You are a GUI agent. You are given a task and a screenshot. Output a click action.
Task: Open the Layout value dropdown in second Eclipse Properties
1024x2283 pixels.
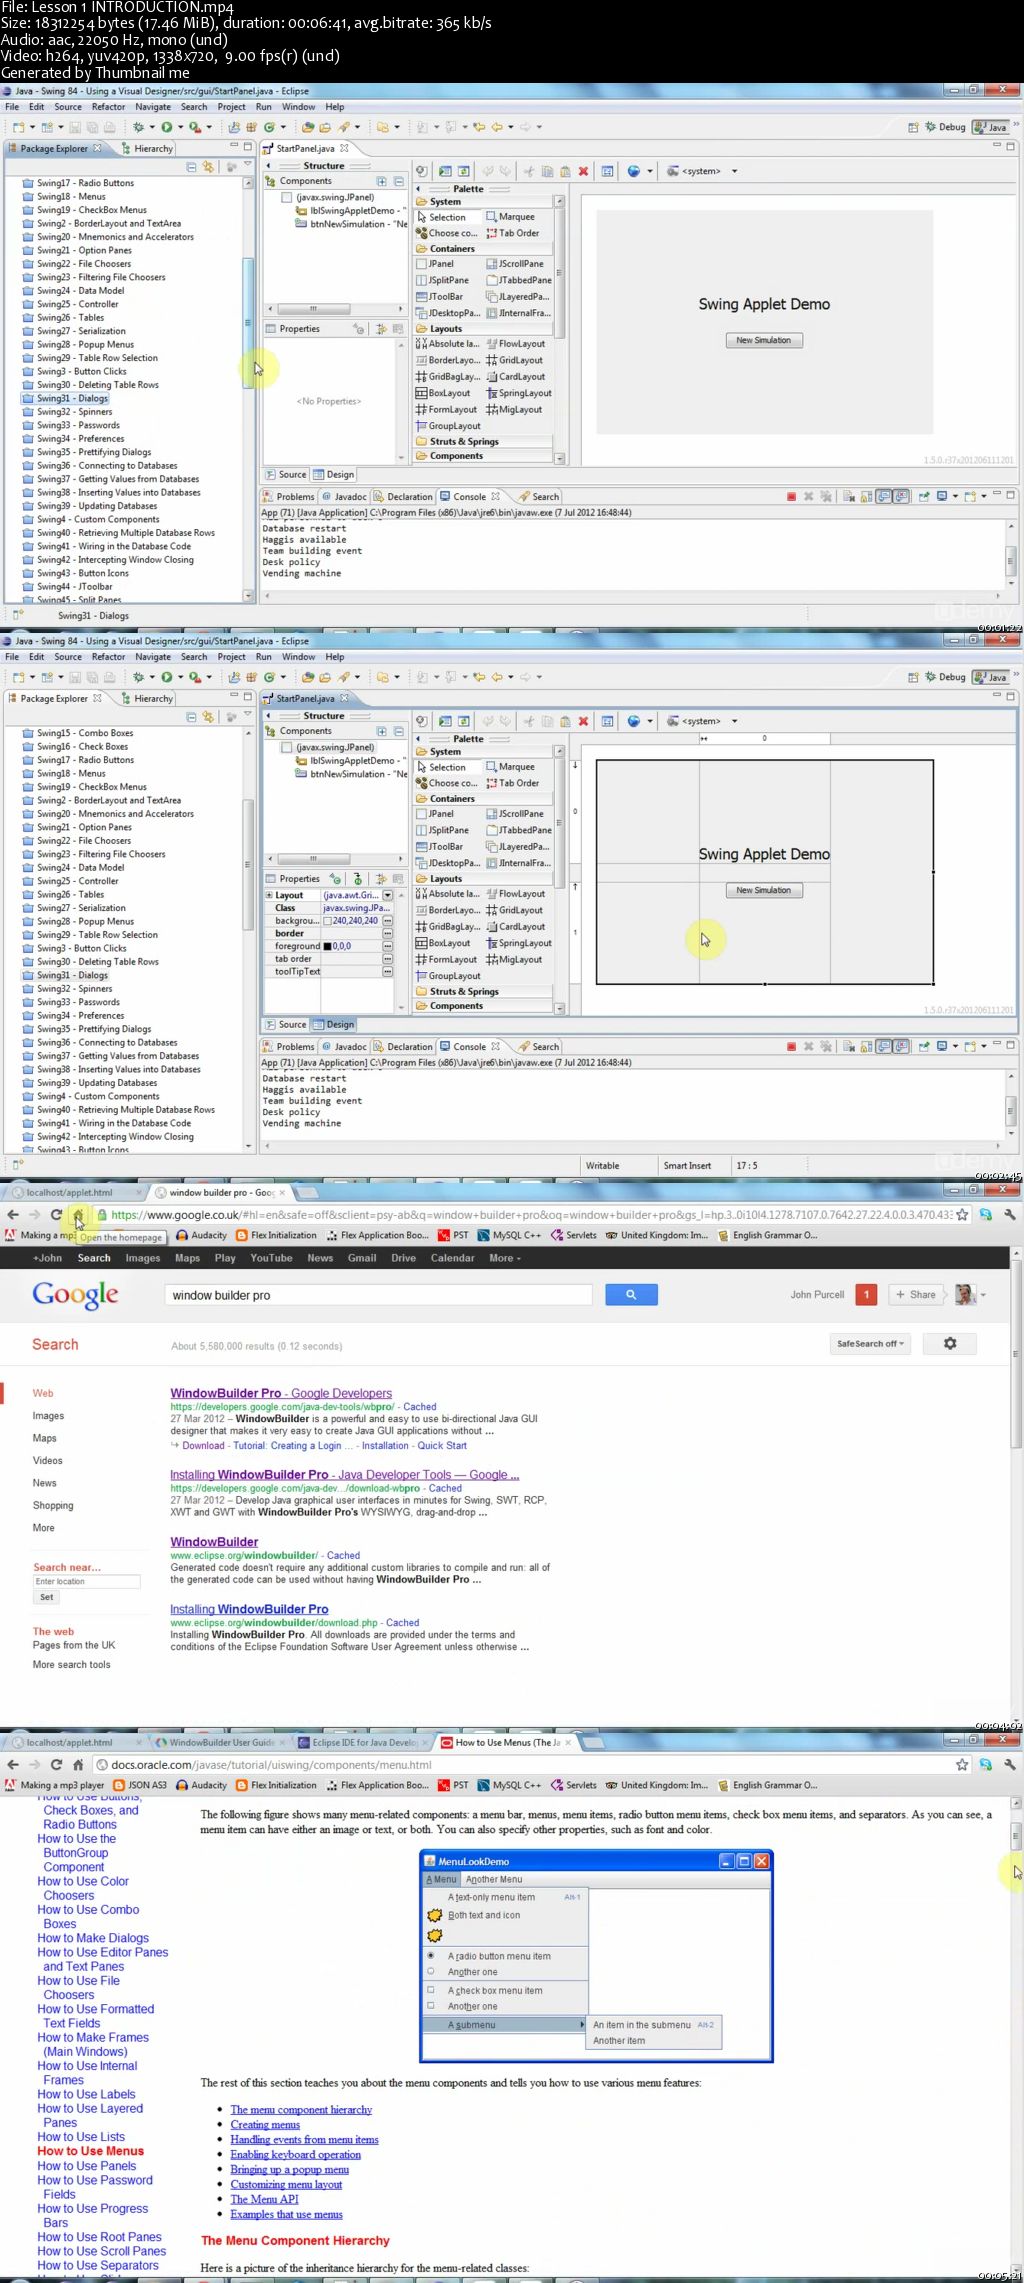click(388, 895)
